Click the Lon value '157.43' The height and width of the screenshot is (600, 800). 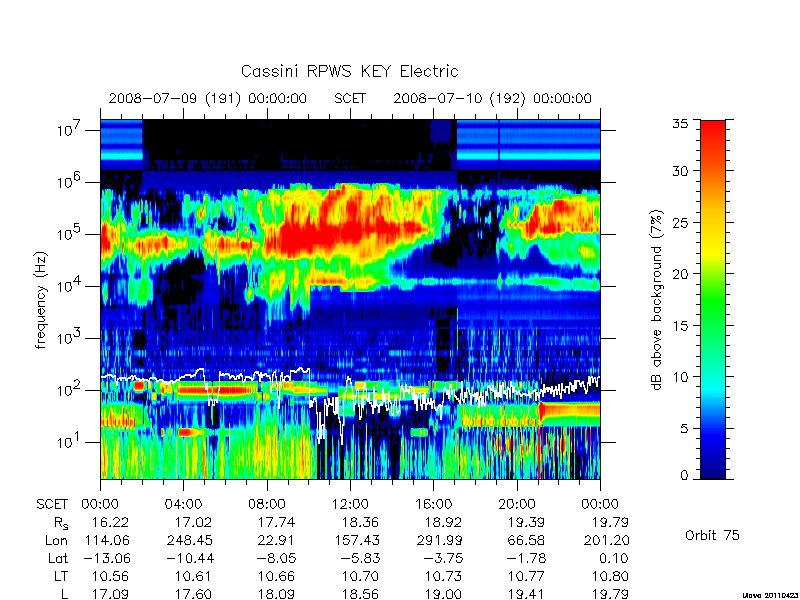(356, 540)
